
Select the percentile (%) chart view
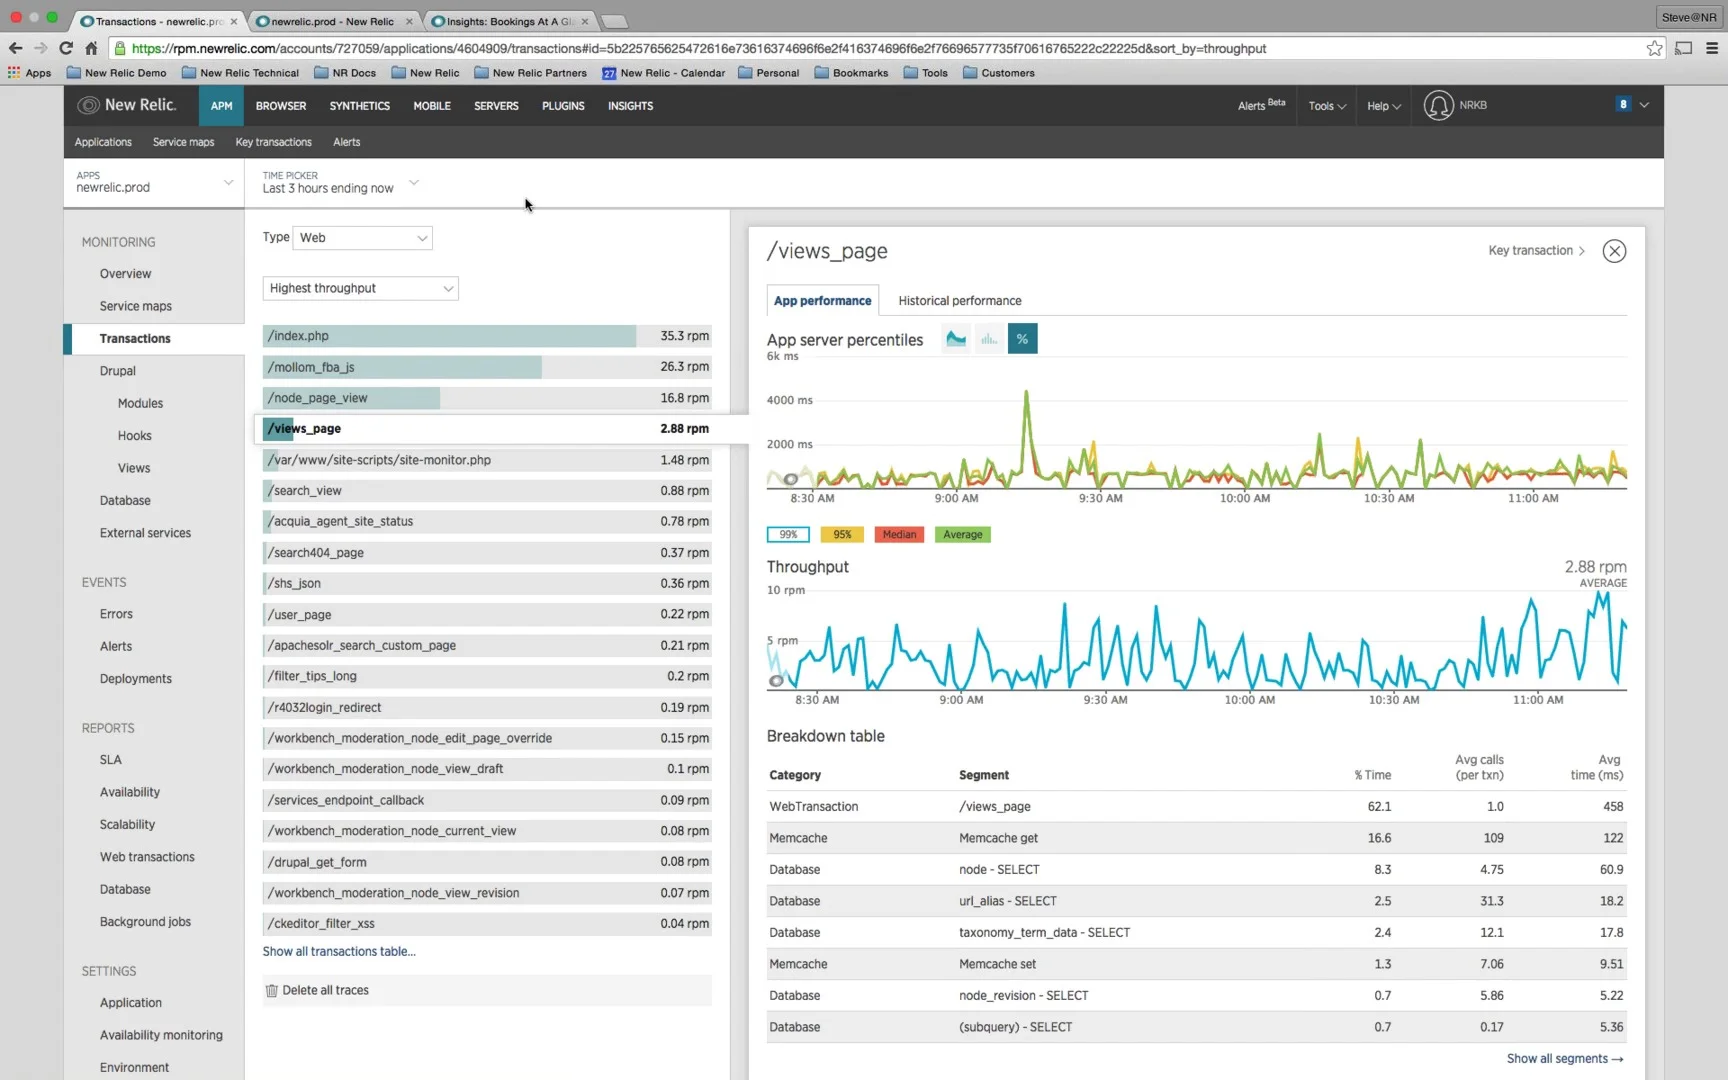pyautogui.click(x=1022, y=339)
